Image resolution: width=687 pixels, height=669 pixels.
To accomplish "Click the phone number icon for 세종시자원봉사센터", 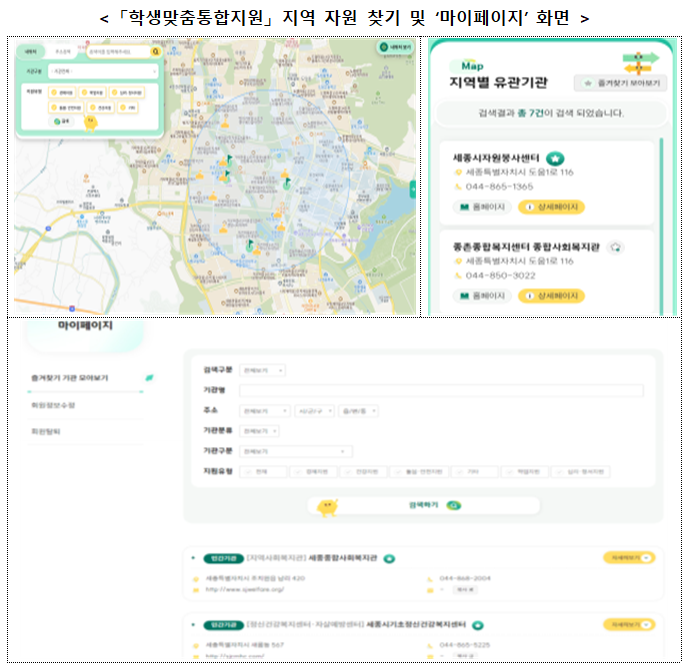I will click(459, 186).
